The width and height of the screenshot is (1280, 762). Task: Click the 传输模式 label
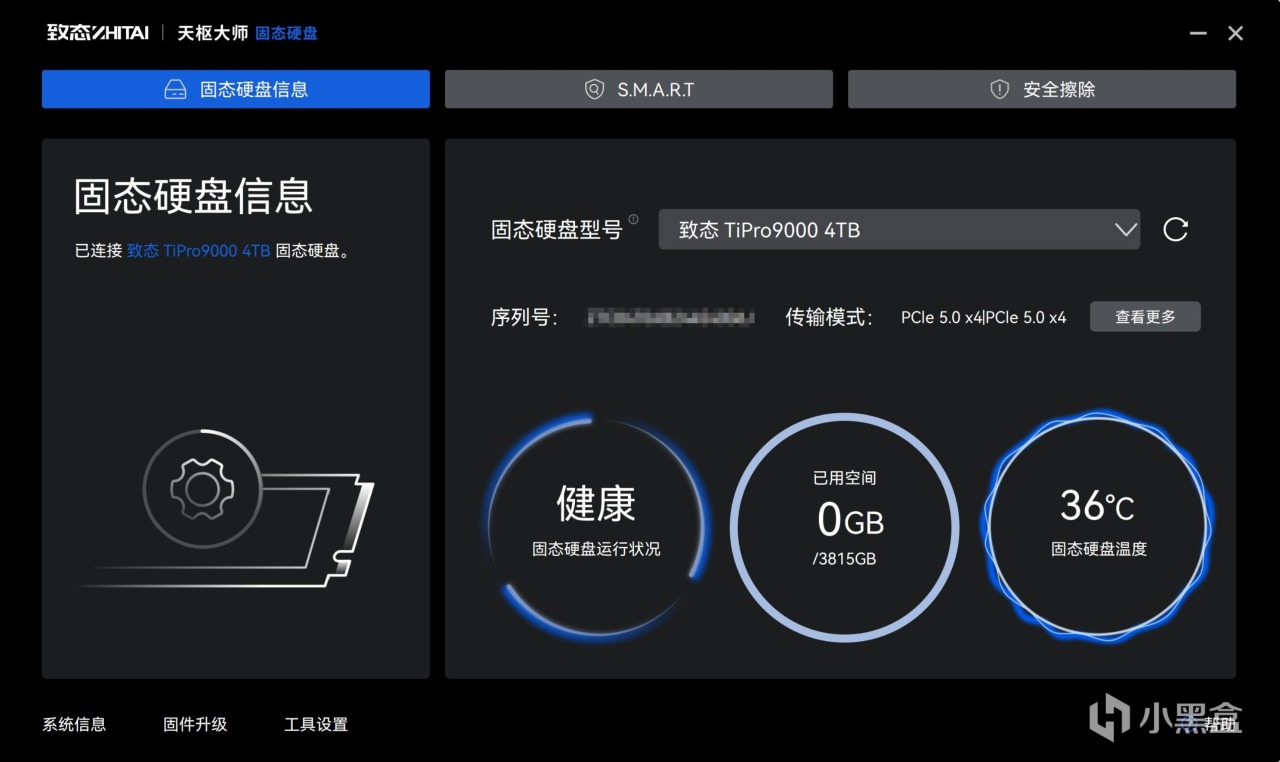[x=829, y=317]
